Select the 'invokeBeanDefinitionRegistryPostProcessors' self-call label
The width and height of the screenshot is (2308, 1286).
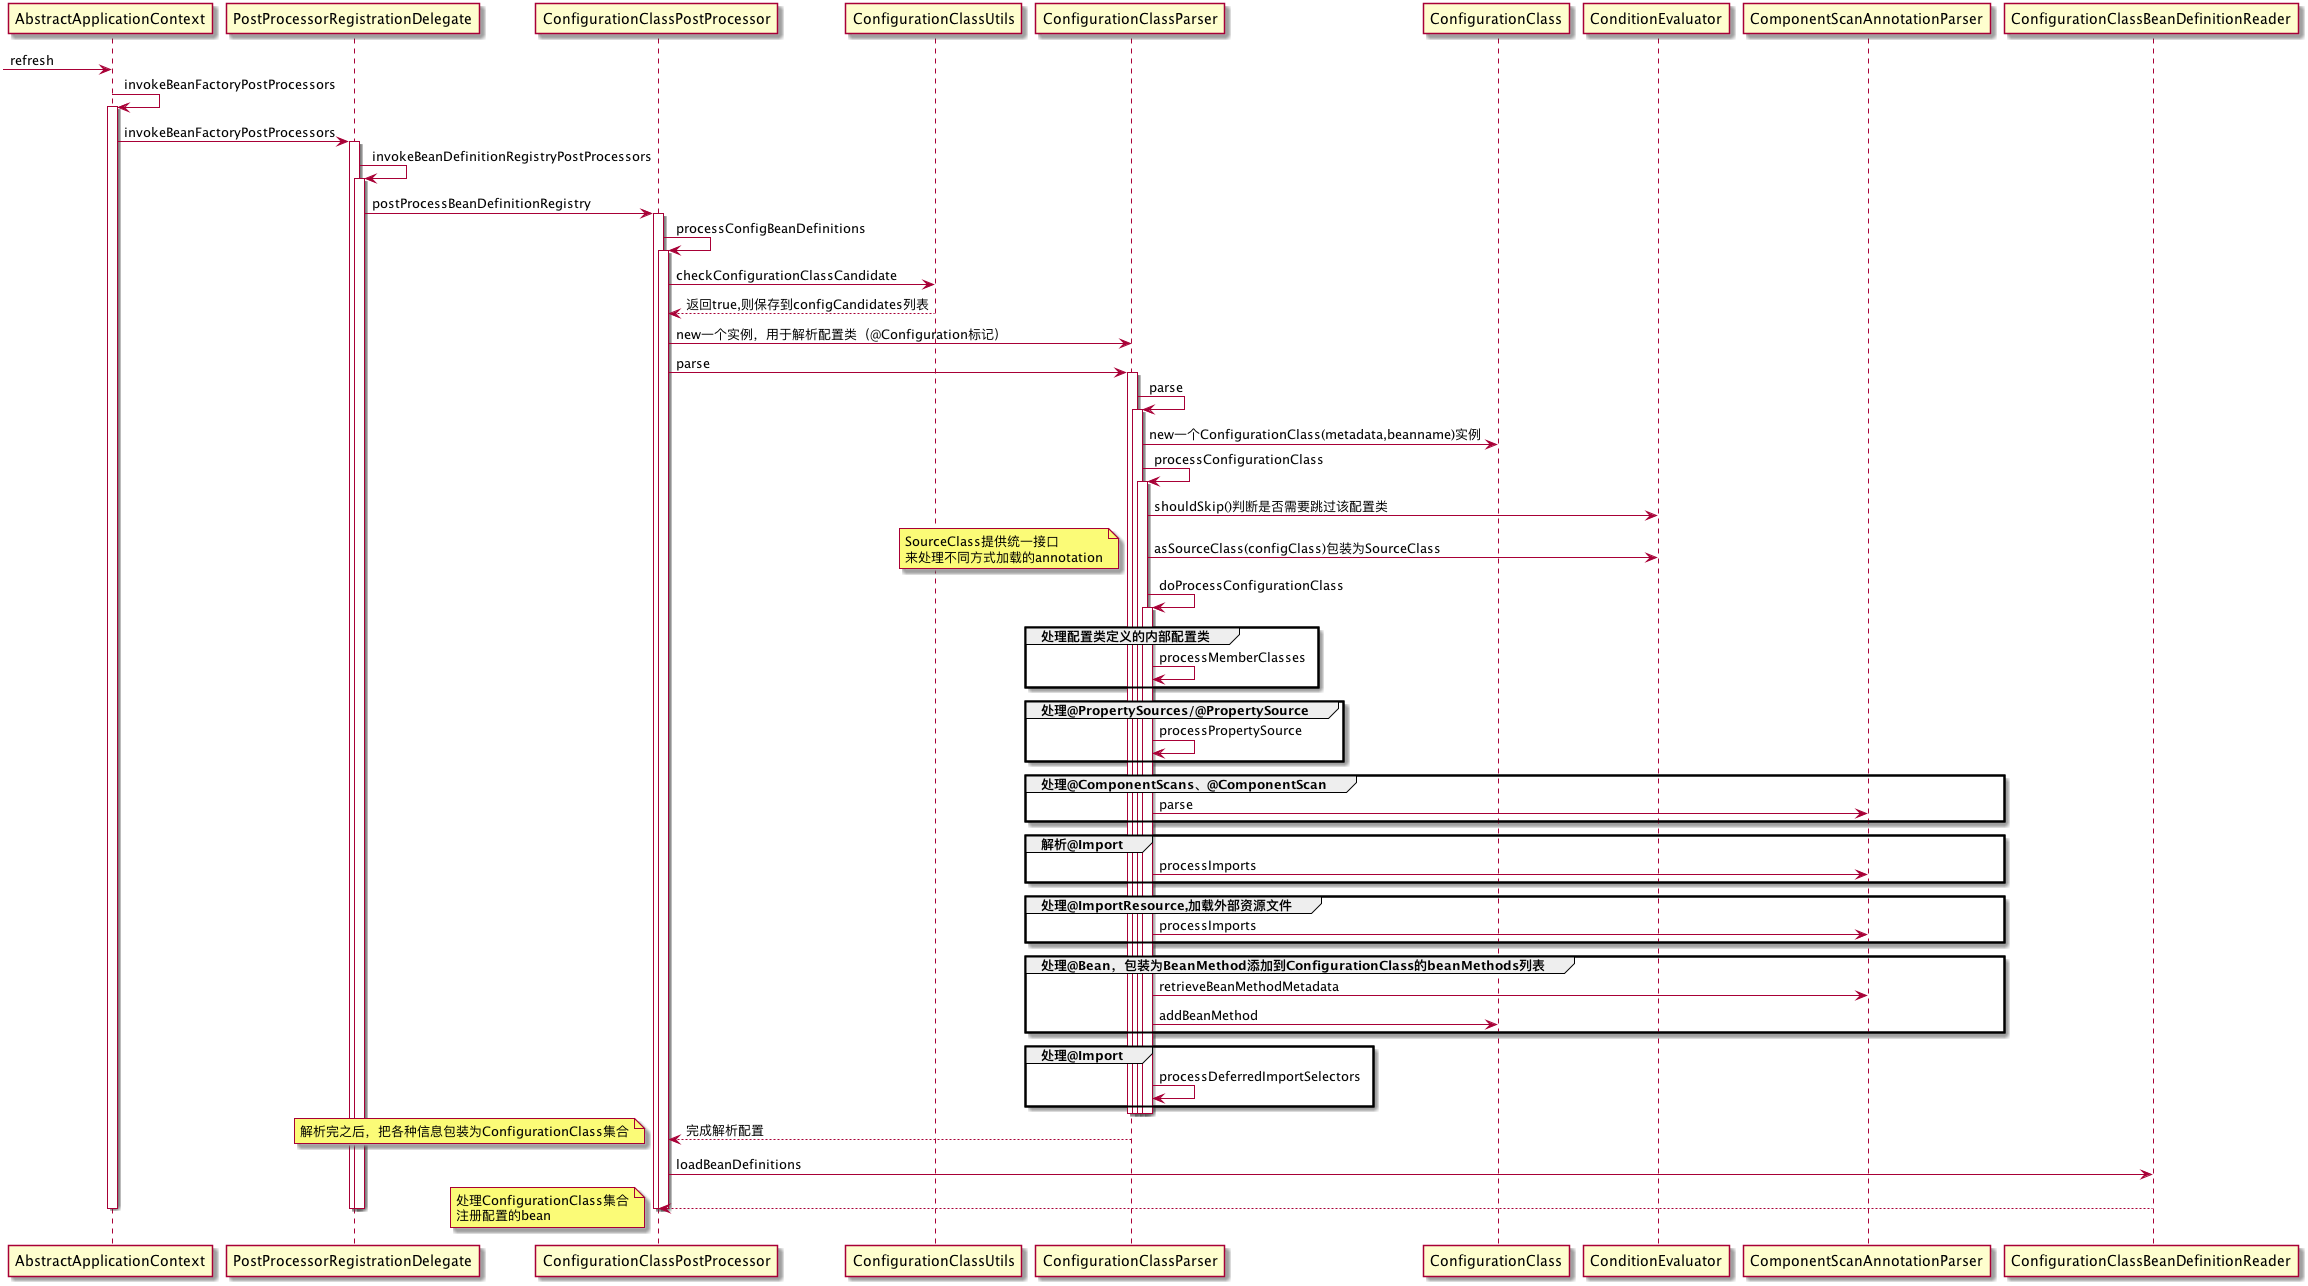click(x=511, y=157)
